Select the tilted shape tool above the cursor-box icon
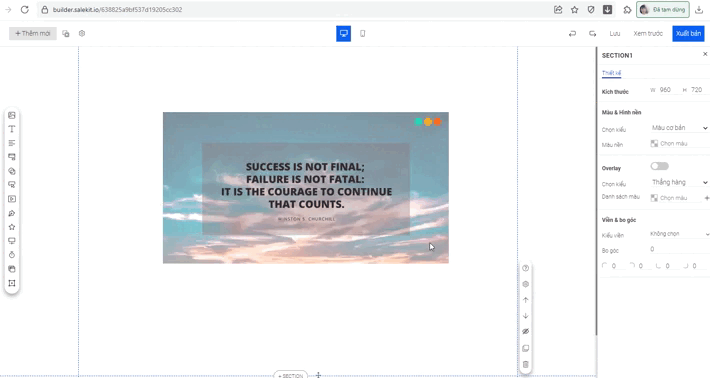This screenshot has width=710, height=378. coord(12,171)
